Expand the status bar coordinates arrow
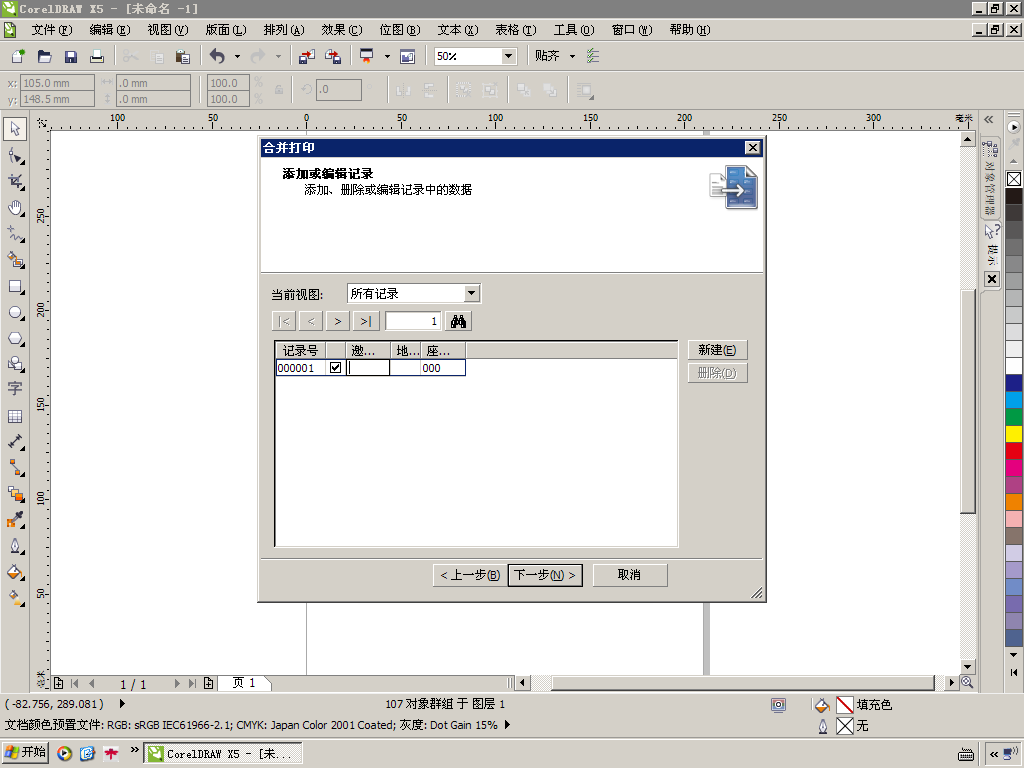1024x768 pixels. [122, 704]
